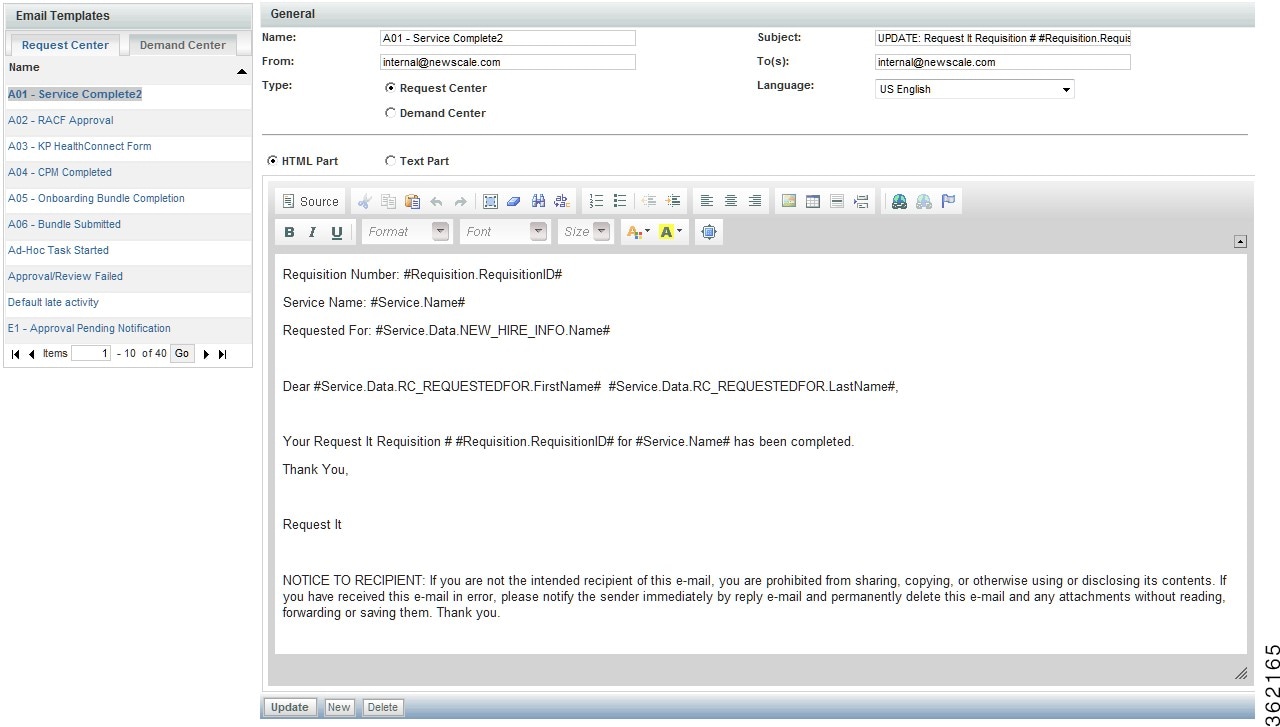Viewport: 1280px width, 727px height.
Task: Insert a numbered list
Action: tap(596, 201)
